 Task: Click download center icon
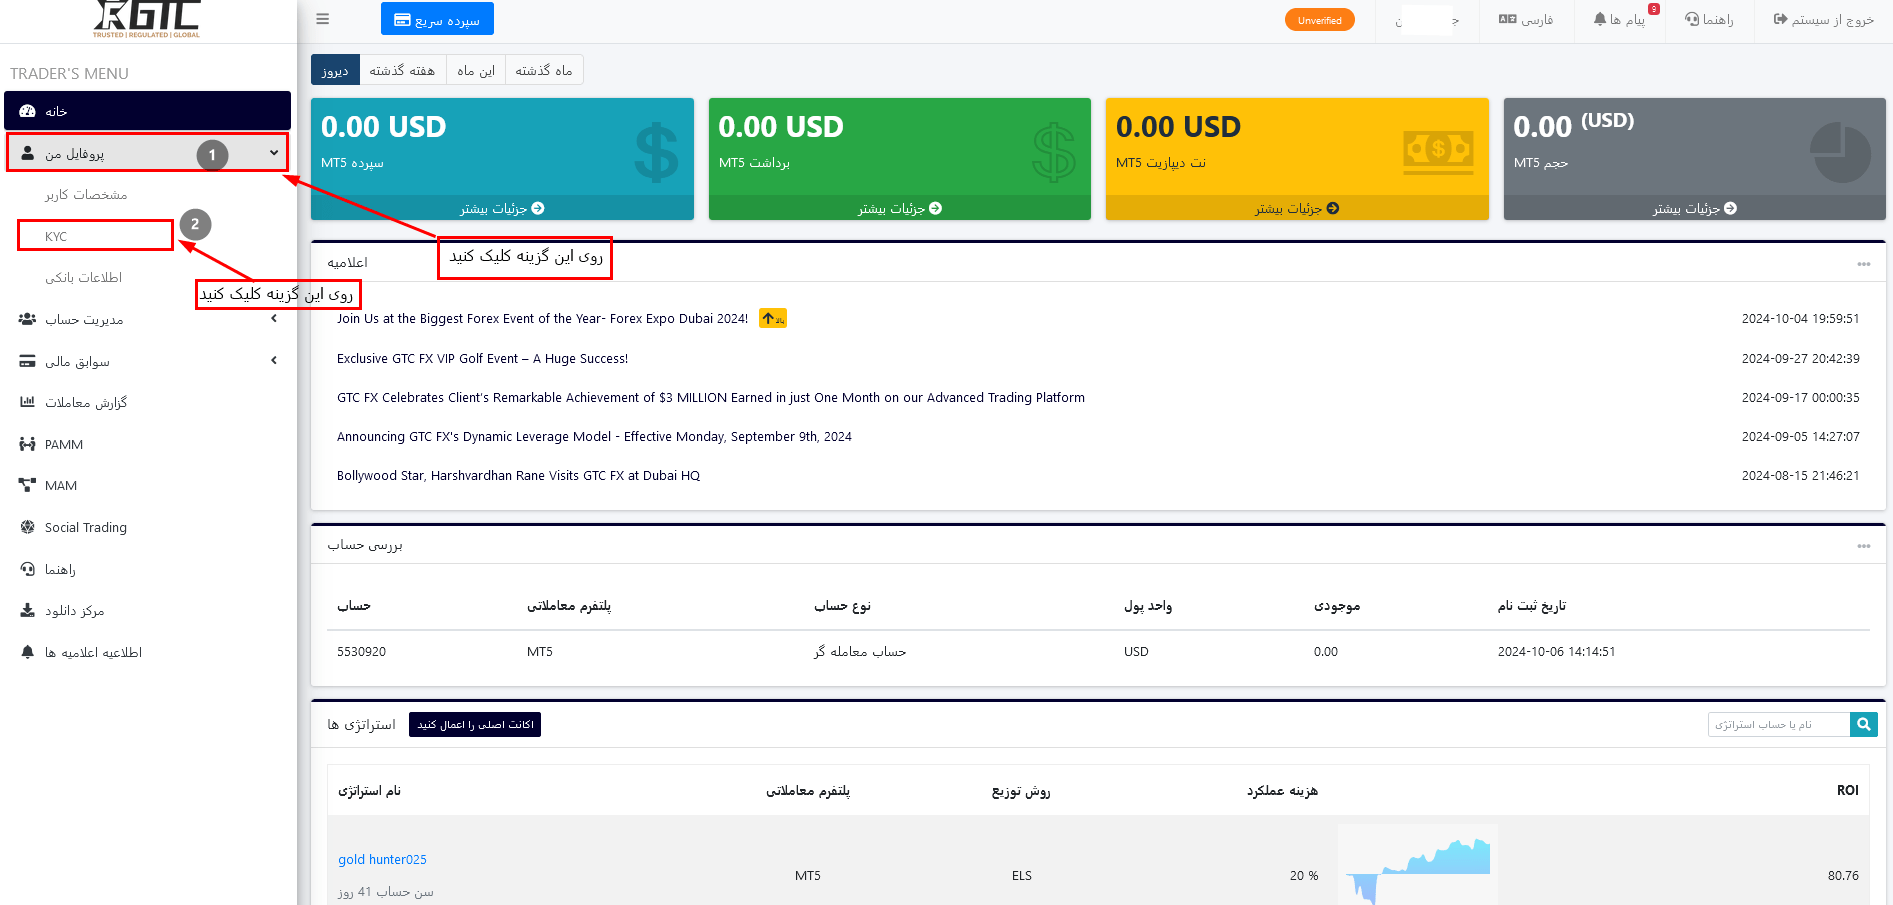click(x=27, y=610)
